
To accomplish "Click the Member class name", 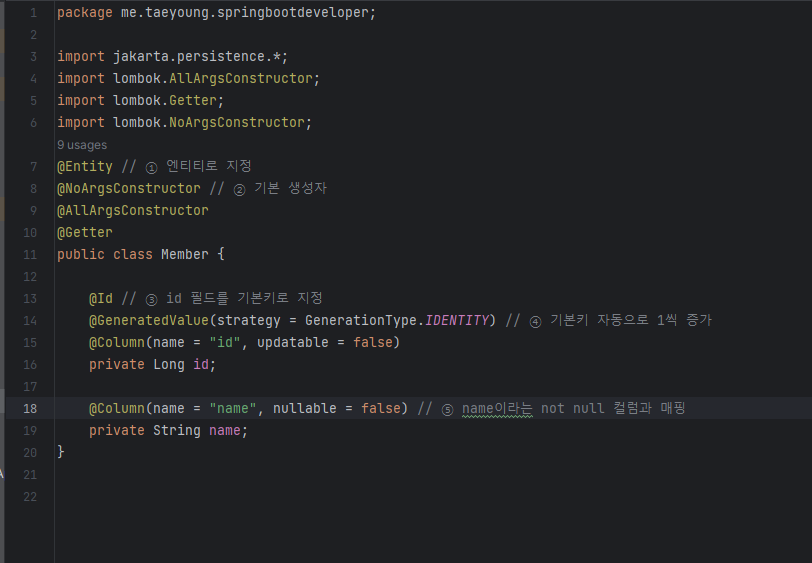I will 184,255.
